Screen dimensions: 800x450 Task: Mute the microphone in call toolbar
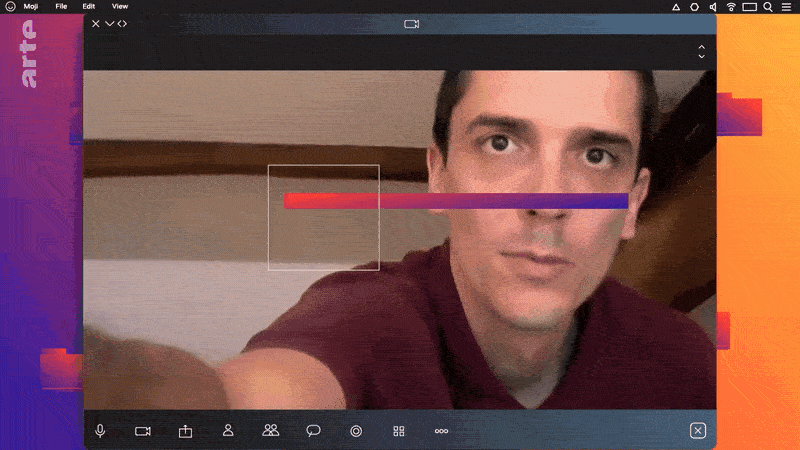pos(100,431)
